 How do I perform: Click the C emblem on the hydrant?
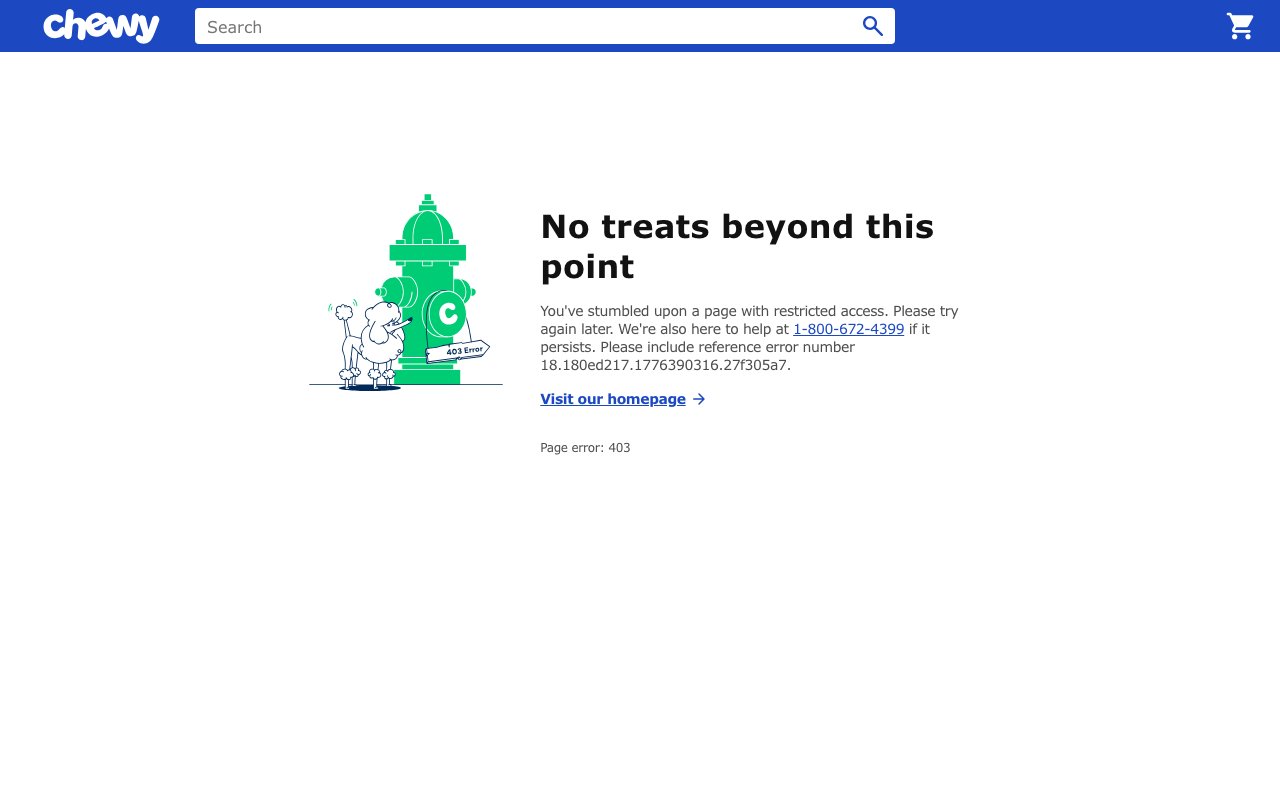447,315
